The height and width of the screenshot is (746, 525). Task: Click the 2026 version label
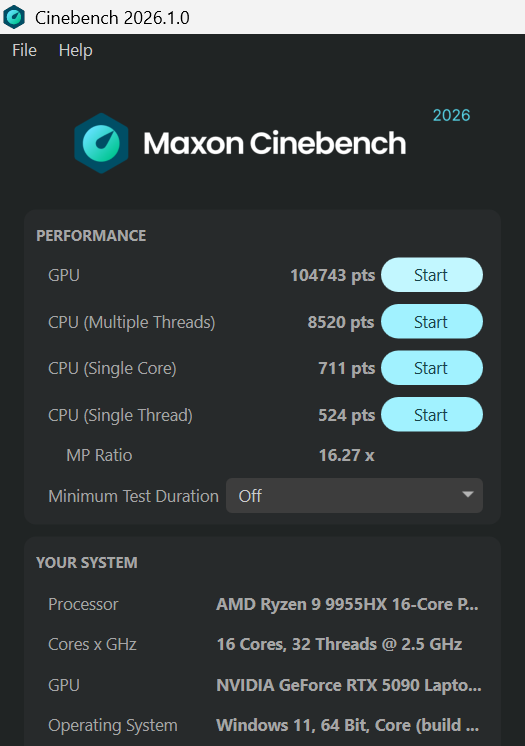[x=451, y=115]
